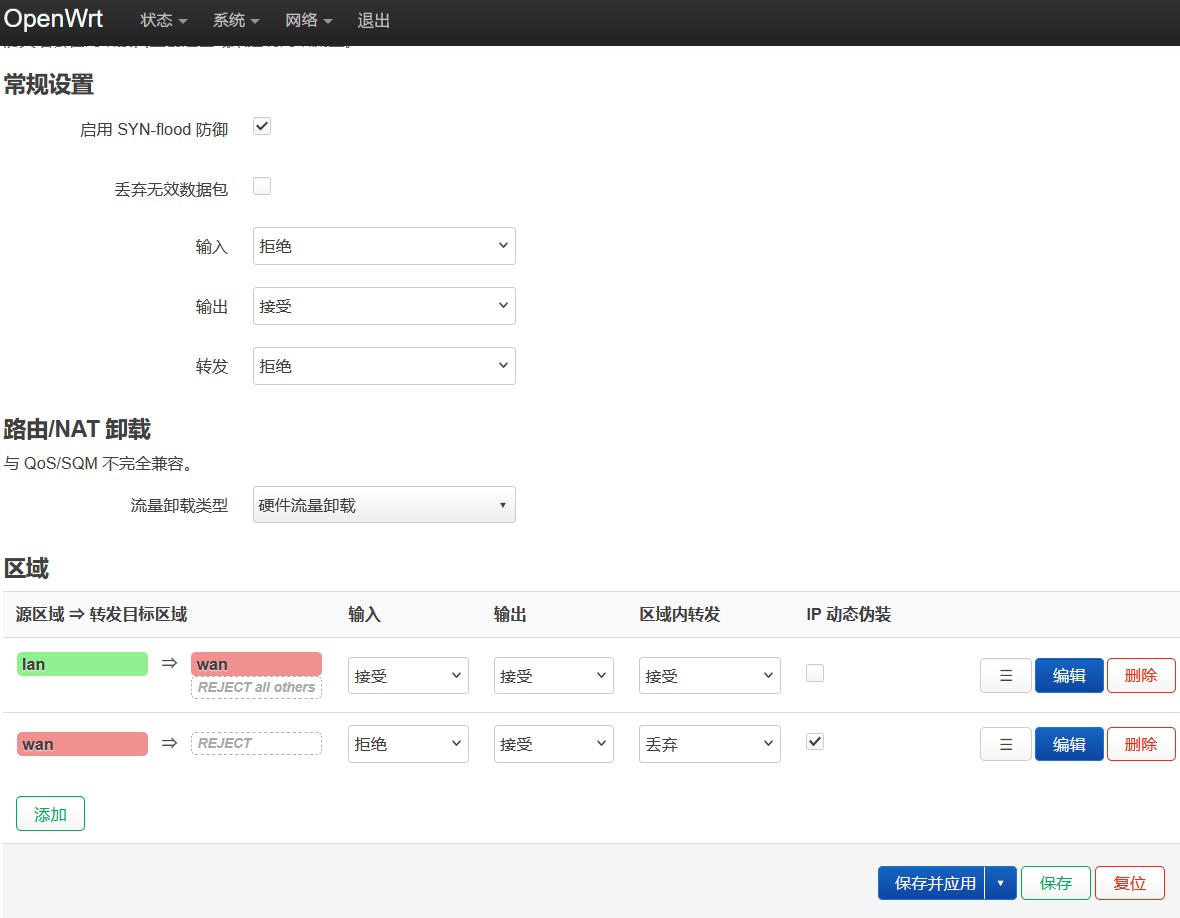
Task: Click the hamburger icon in the lan zone row
Action: point(1005,676)
